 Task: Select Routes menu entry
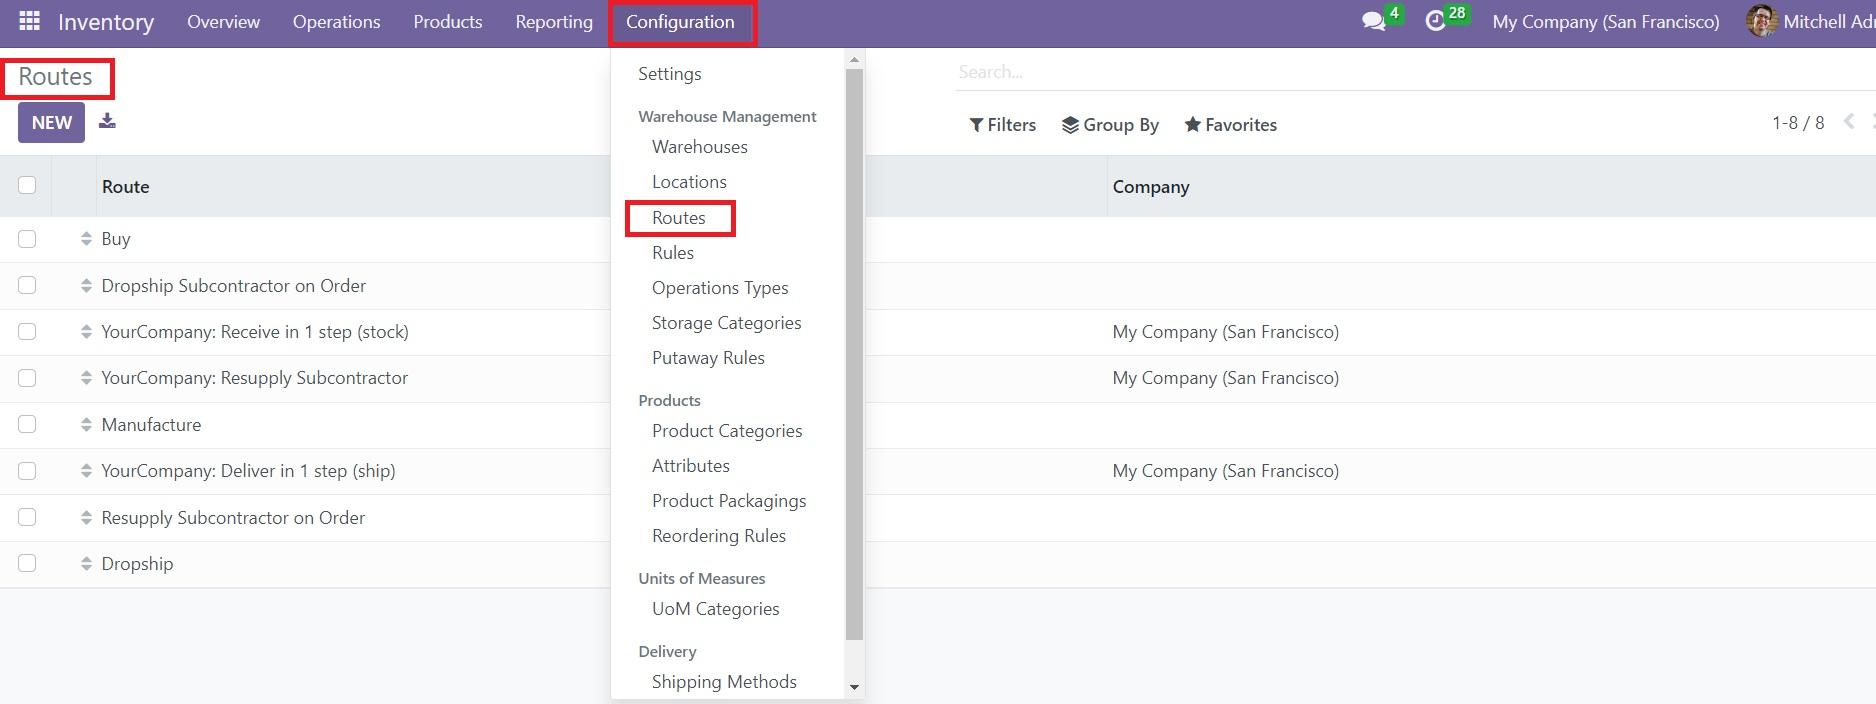click(679, 218)
